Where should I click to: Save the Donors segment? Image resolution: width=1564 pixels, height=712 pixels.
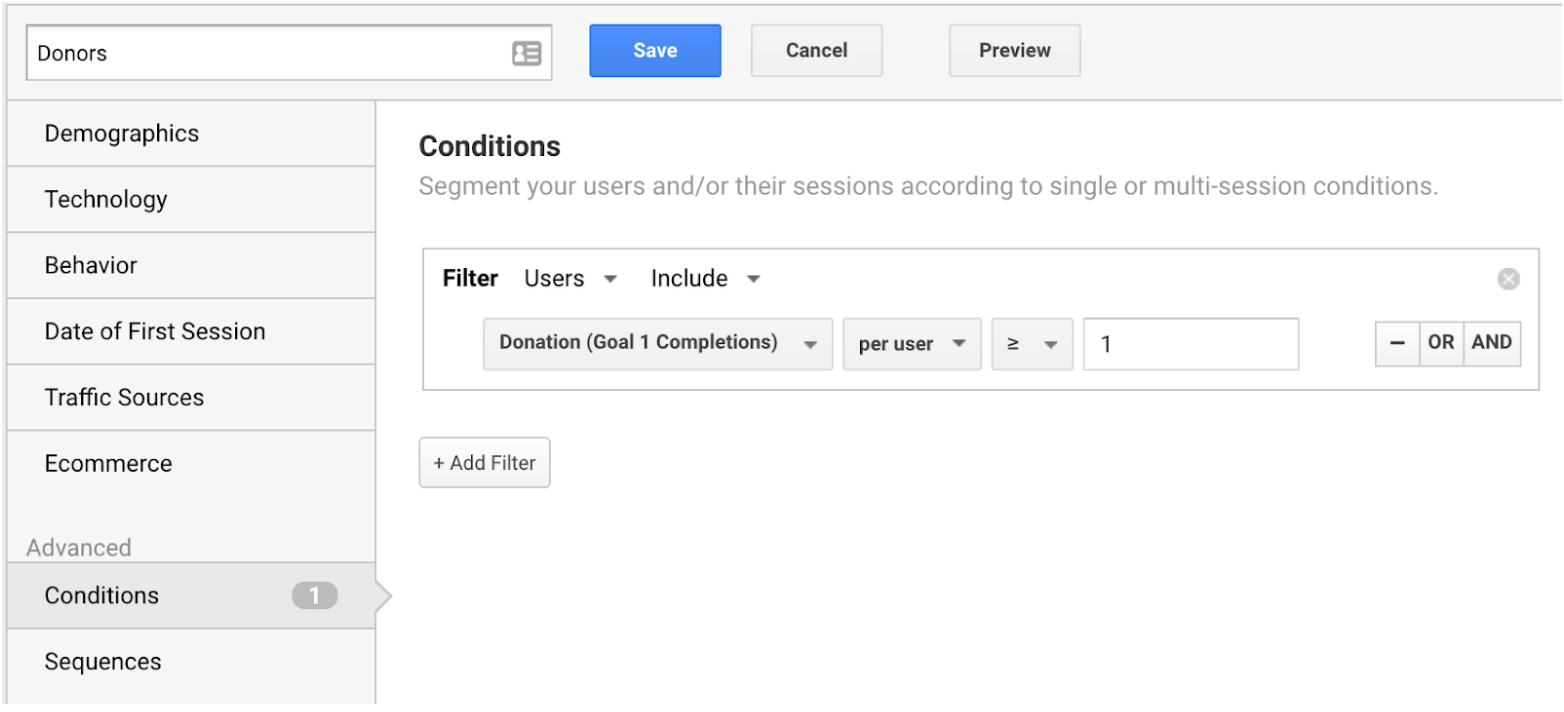655,51
